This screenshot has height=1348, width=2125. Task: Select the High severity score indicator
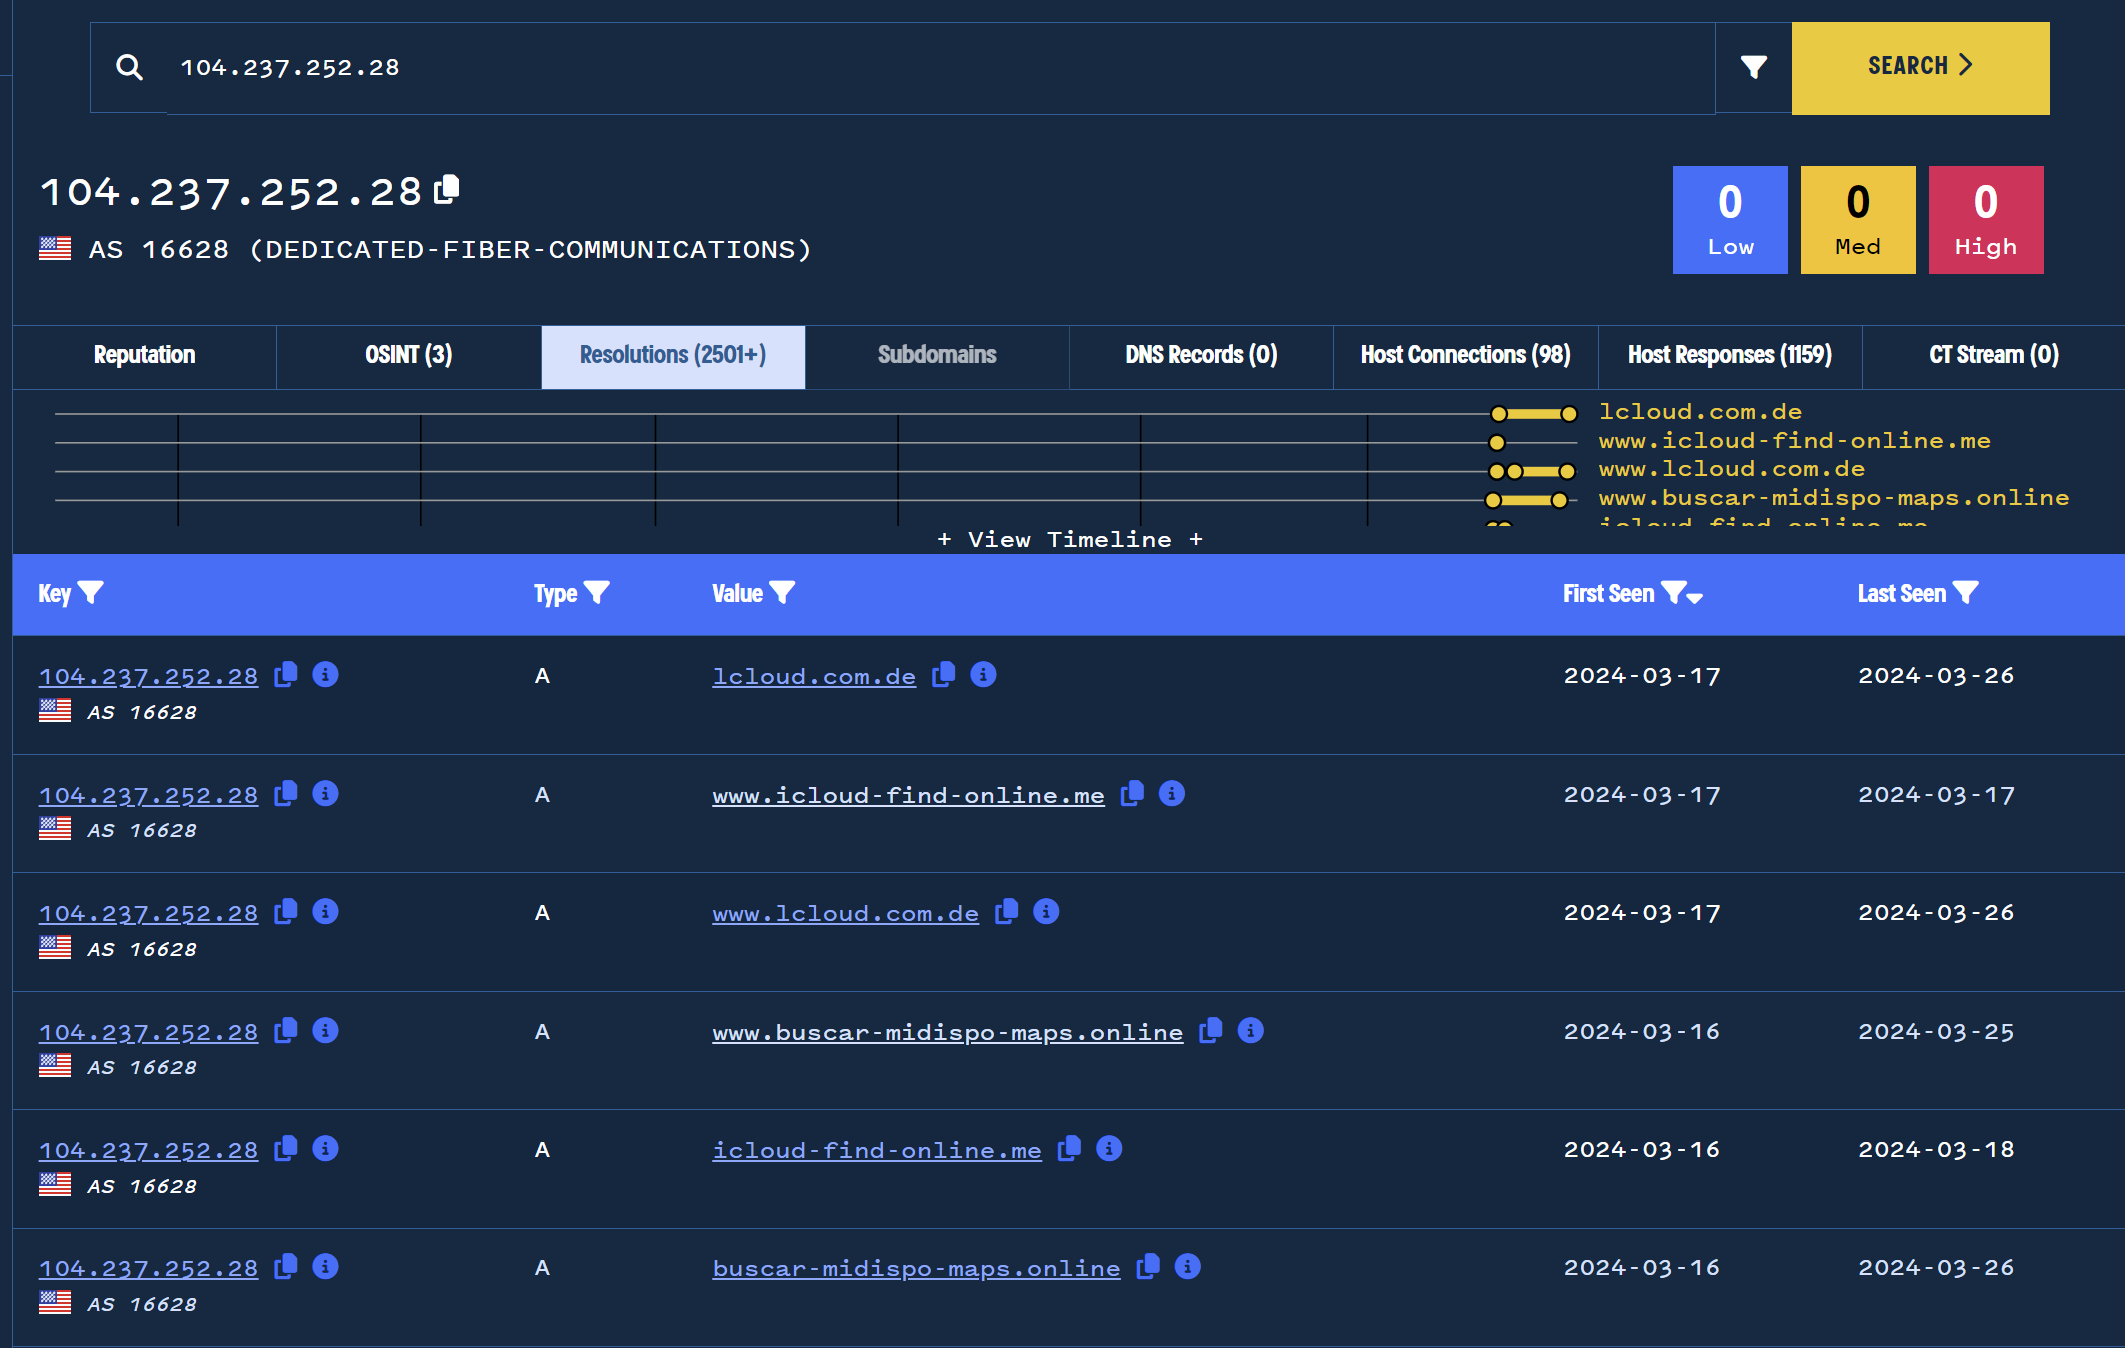(x=1986, y=218)
